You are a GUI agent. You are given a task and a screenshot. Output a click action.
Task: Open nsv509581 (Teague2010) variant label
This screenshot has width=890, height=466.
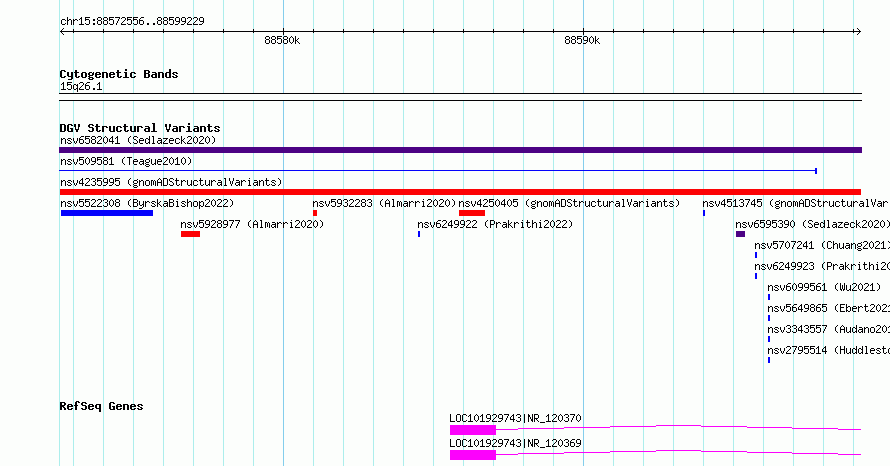126,161
